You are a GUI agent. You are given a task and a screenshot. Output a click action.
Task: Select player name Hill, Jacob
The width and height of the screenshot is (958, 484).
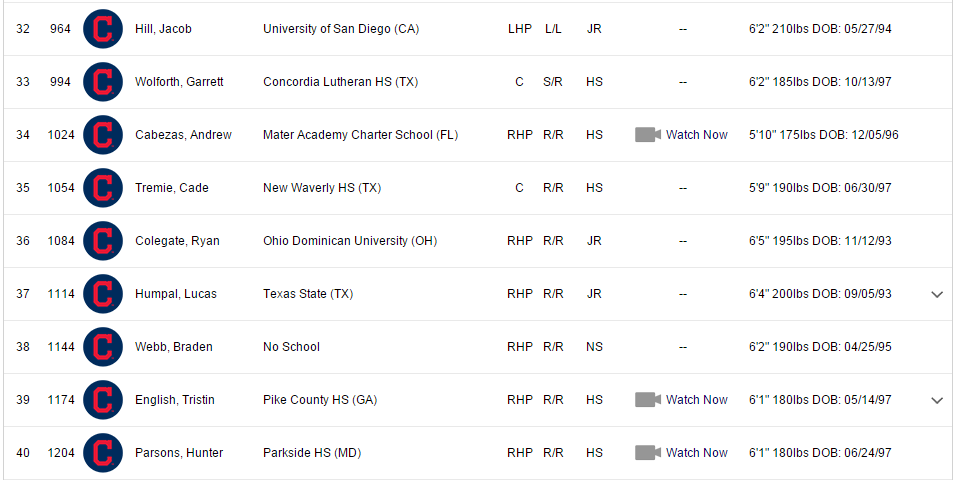coord(163,29)
